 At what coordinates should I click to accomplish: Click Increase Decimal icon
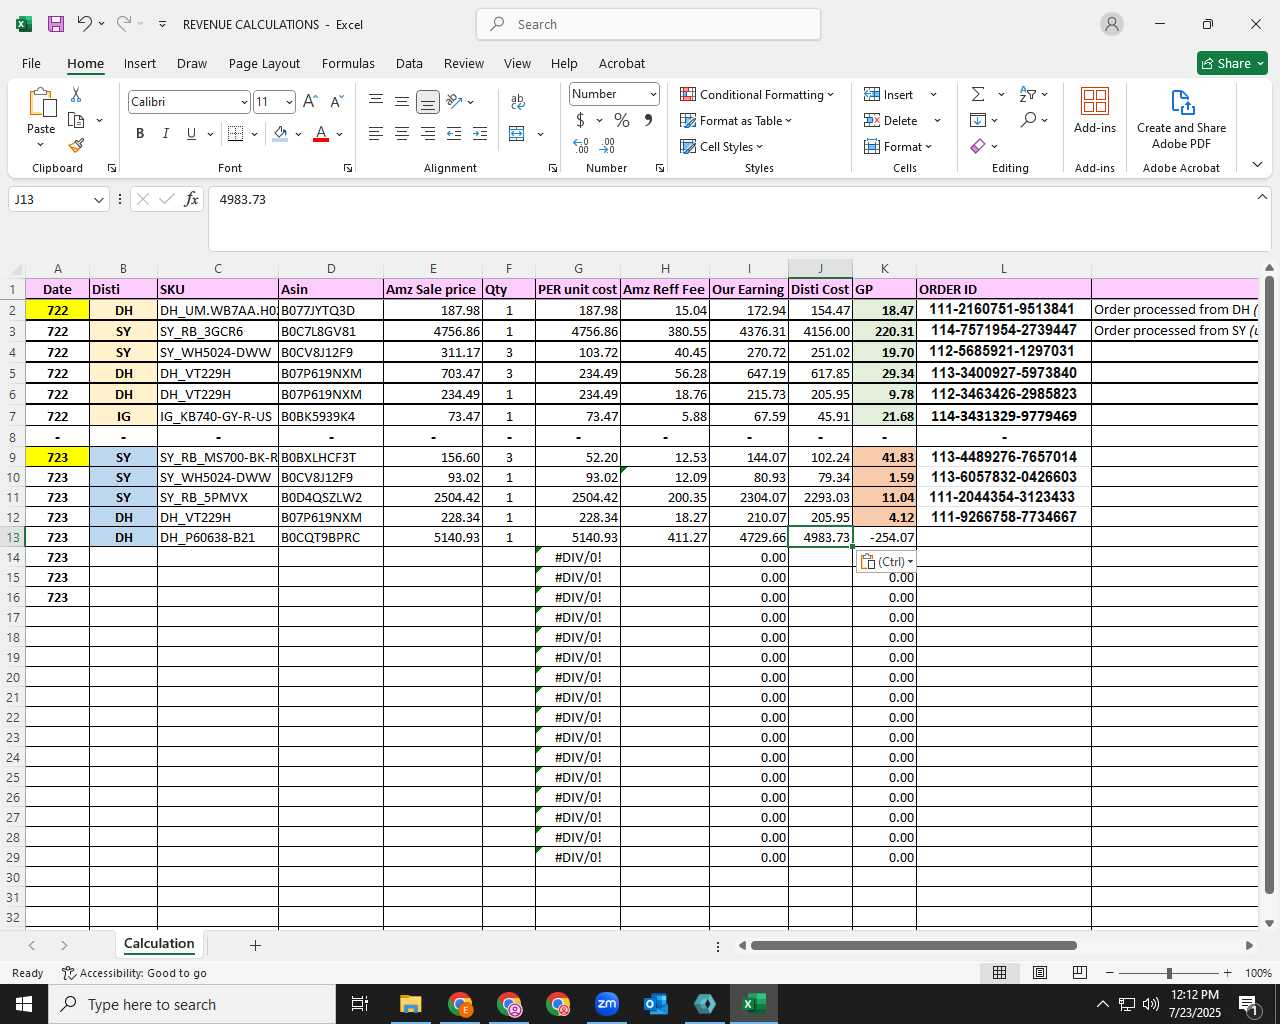581,146
